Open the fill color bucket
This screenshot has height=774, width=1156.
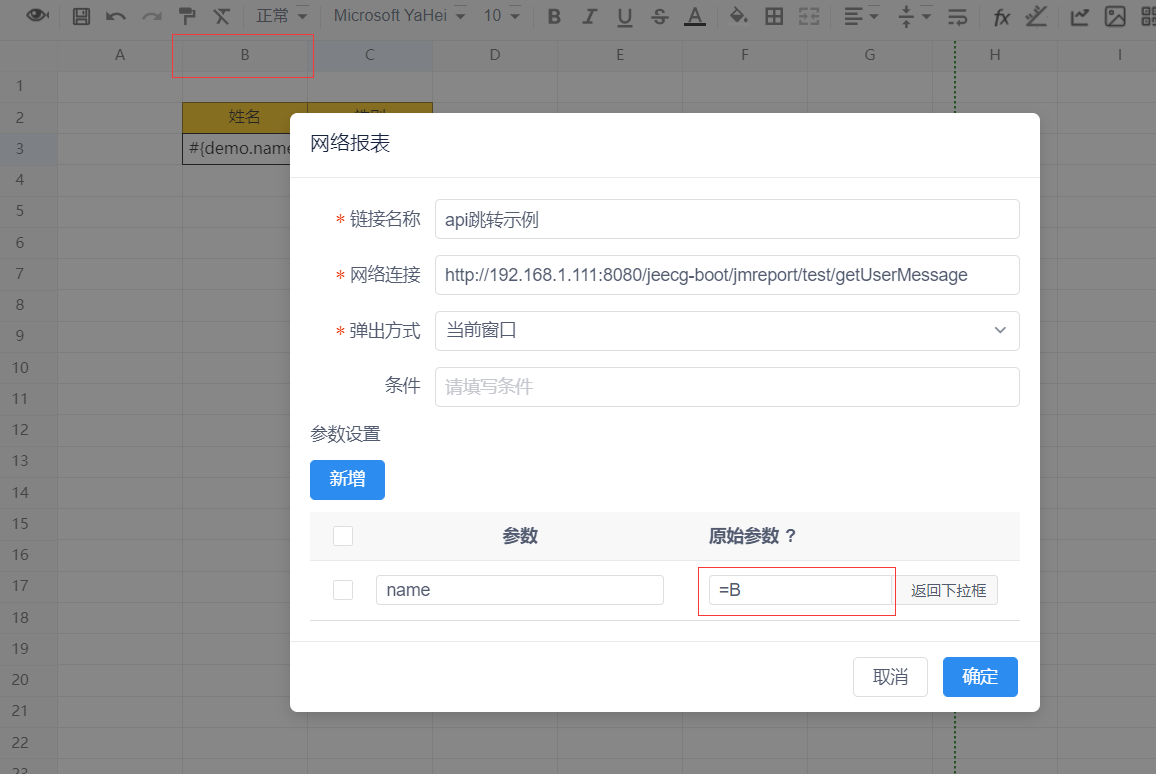(738, 15)
